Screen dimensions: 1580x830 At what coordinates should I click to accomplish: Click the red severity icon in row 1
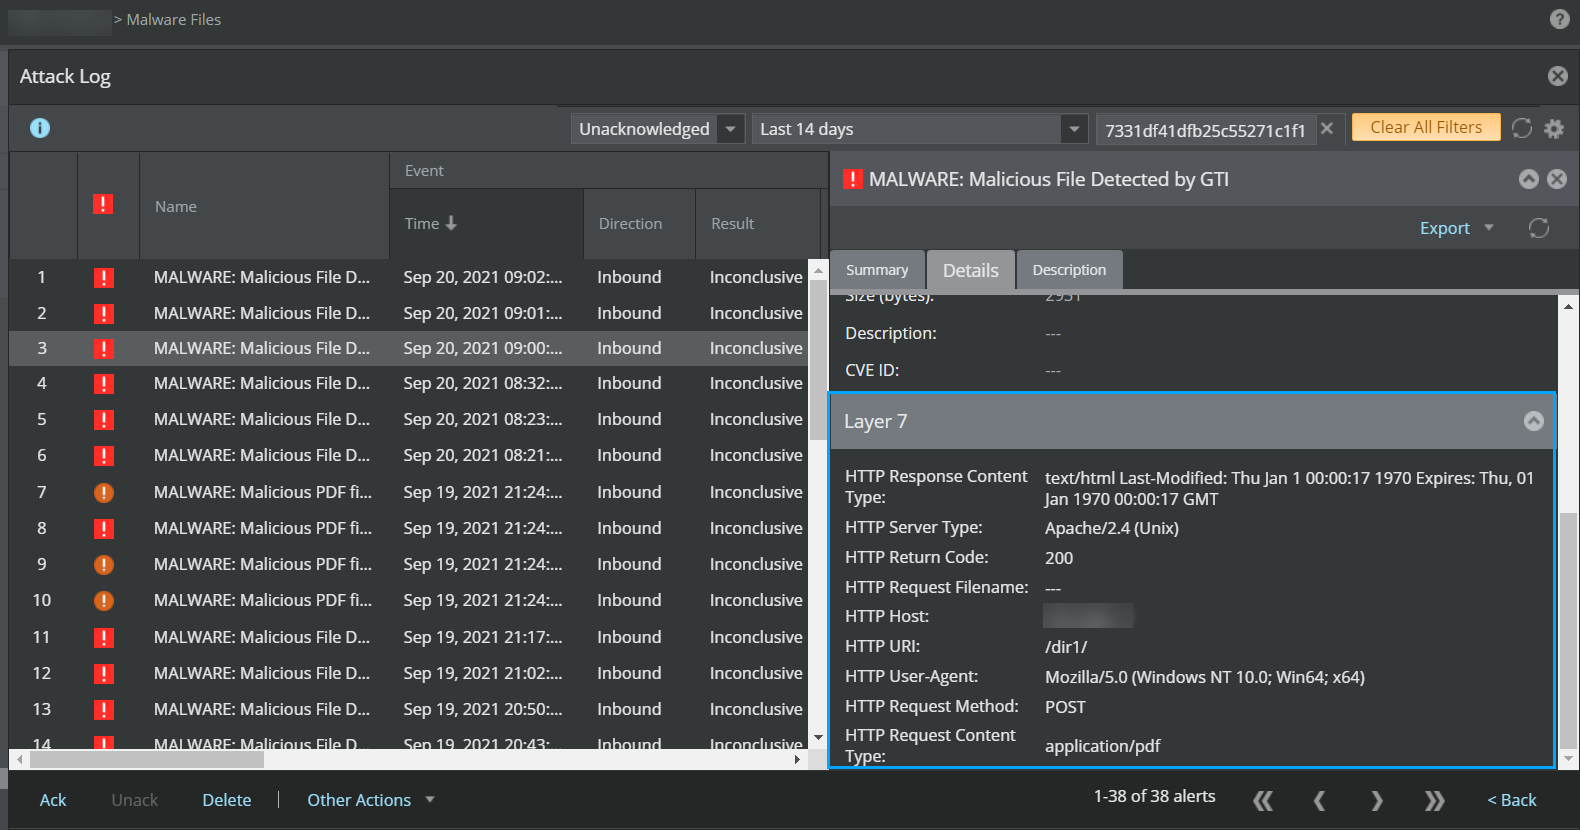click(103, 278)
